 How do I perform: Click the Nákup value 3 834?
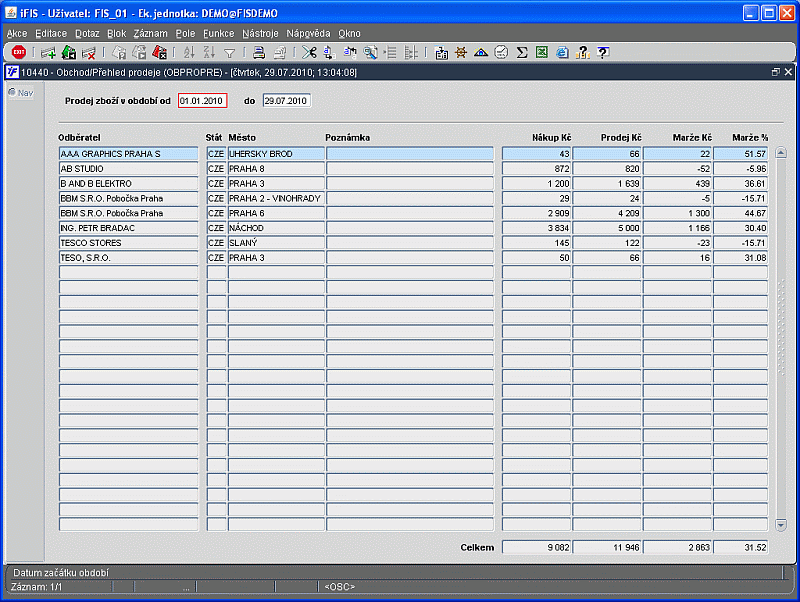click(x=537, y=228)
